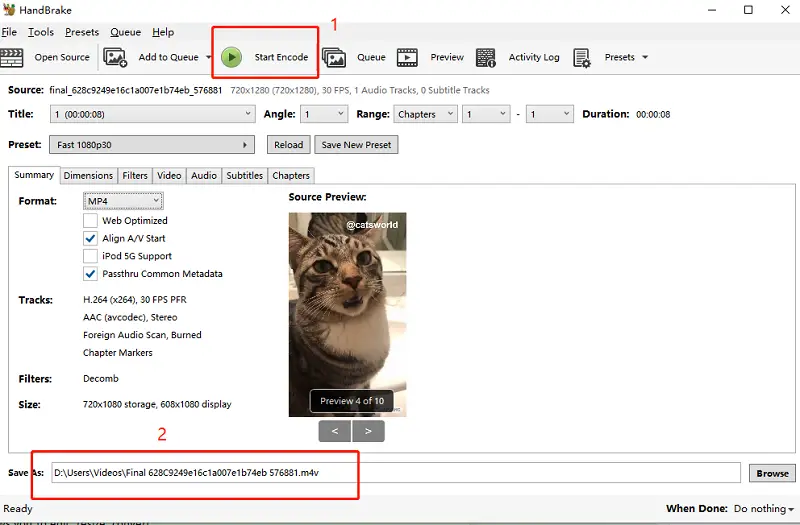This screenshot has width=800, height=525.
Task: Switch to the Video tab
Action: click(x=169, y=176)
